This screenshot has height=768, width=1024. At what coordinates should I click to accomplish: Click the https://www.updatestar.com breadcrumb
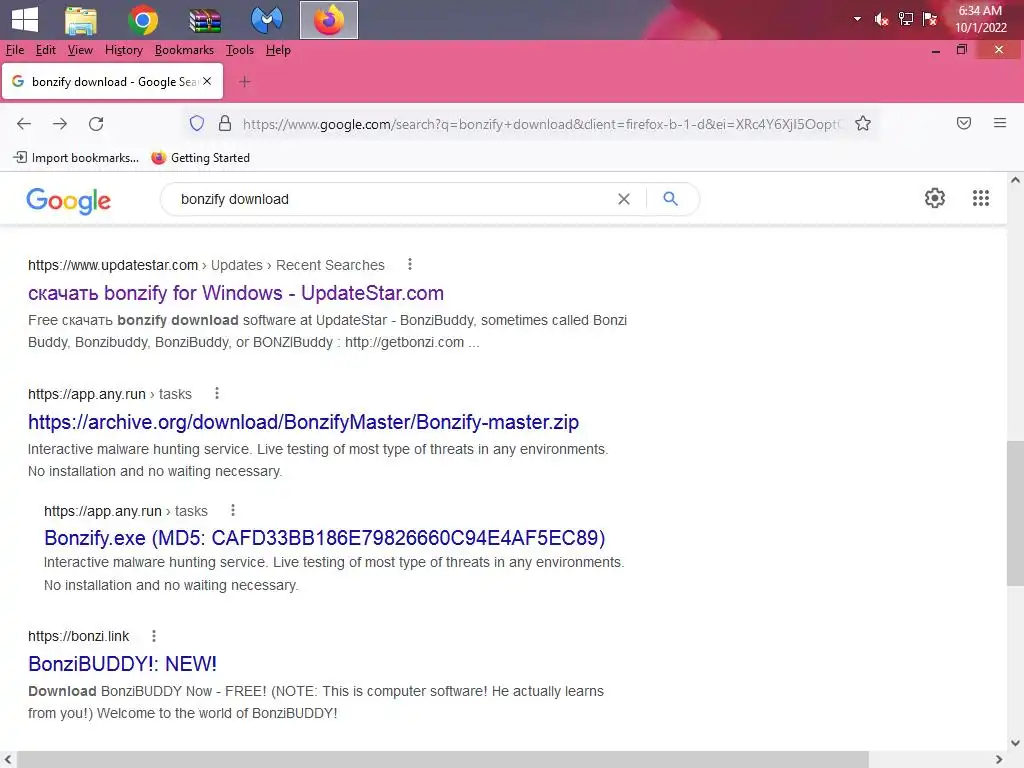tap(113, 265)
